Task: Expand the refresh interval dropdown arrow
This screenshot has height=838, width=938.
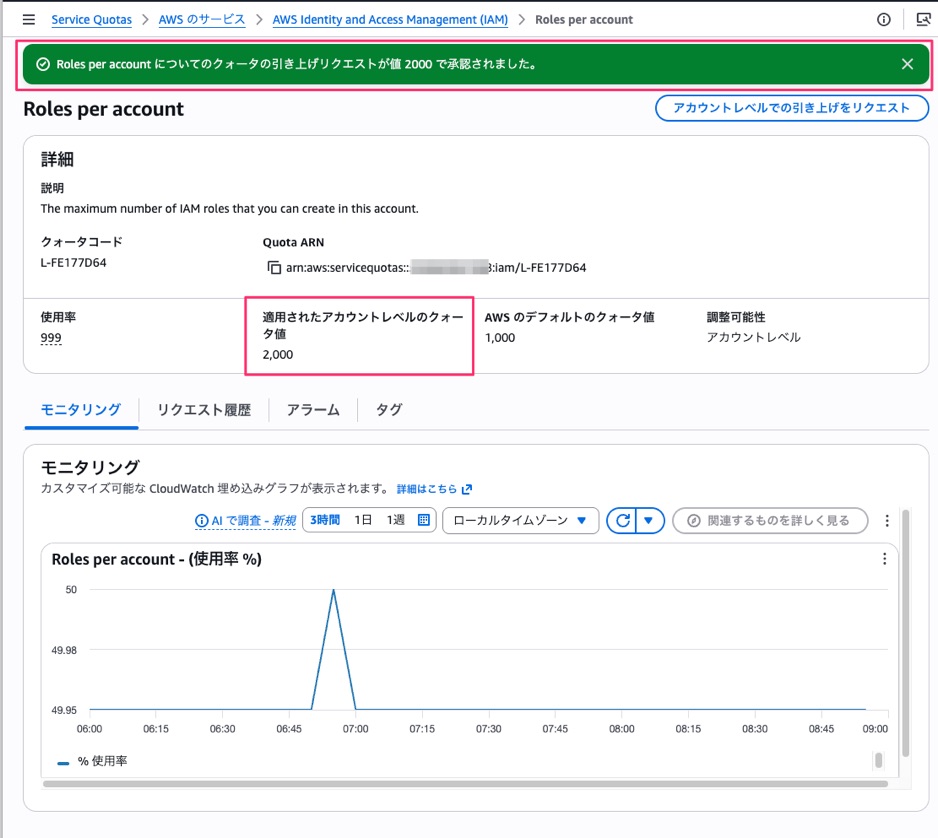Action: tap(648, 520)
